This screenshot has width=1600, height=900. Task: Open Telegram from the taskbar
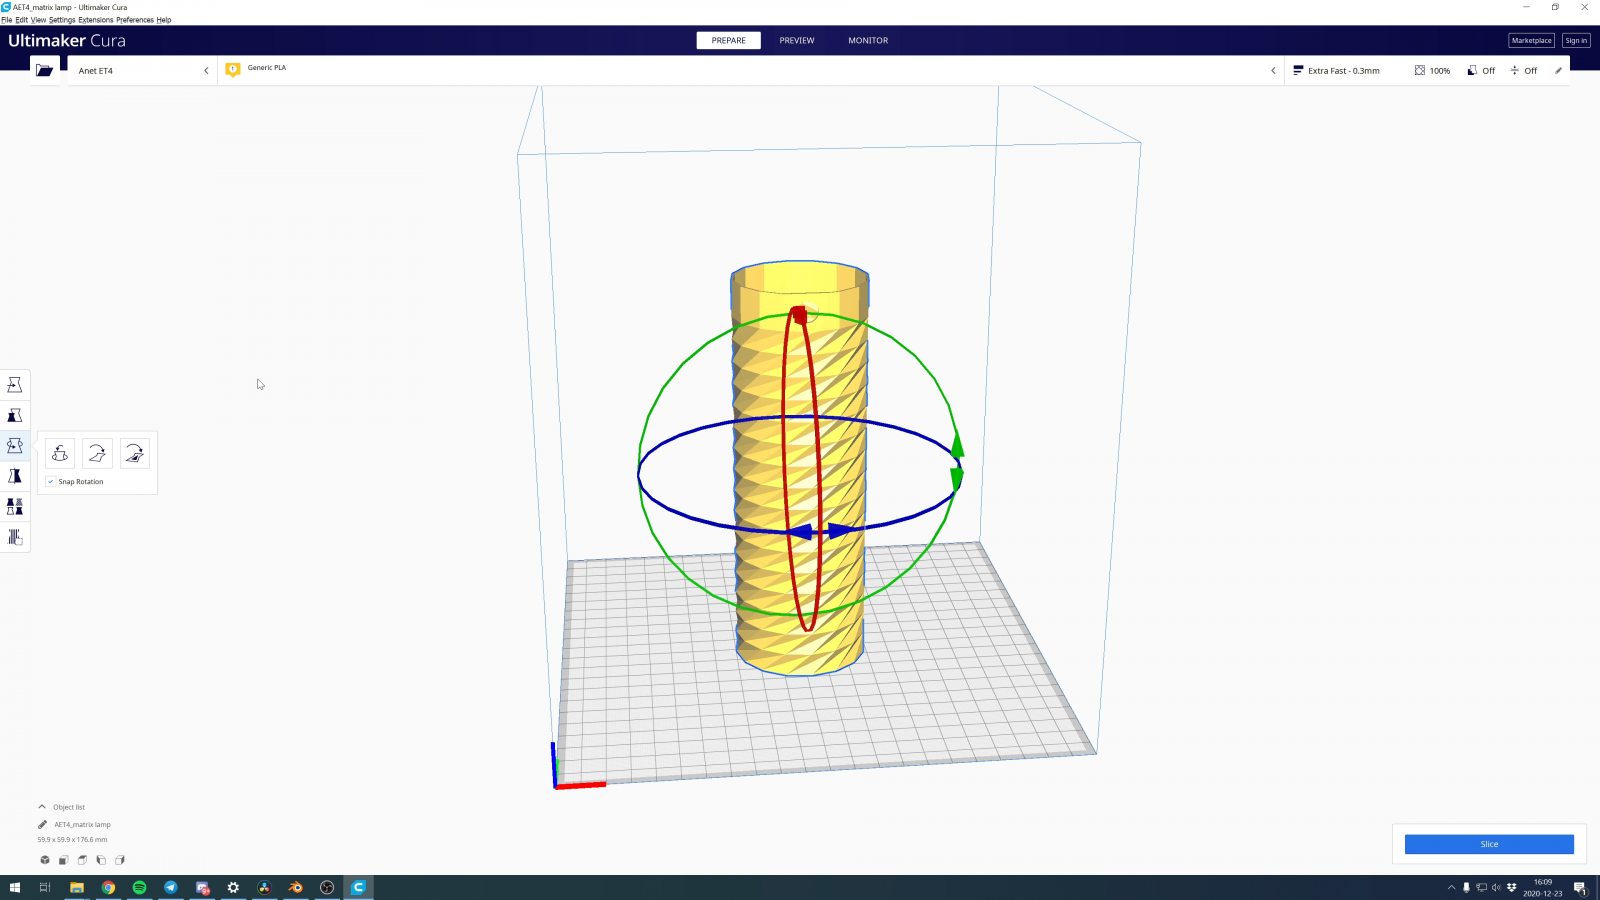pyautogui.click(x=171, y=887)
